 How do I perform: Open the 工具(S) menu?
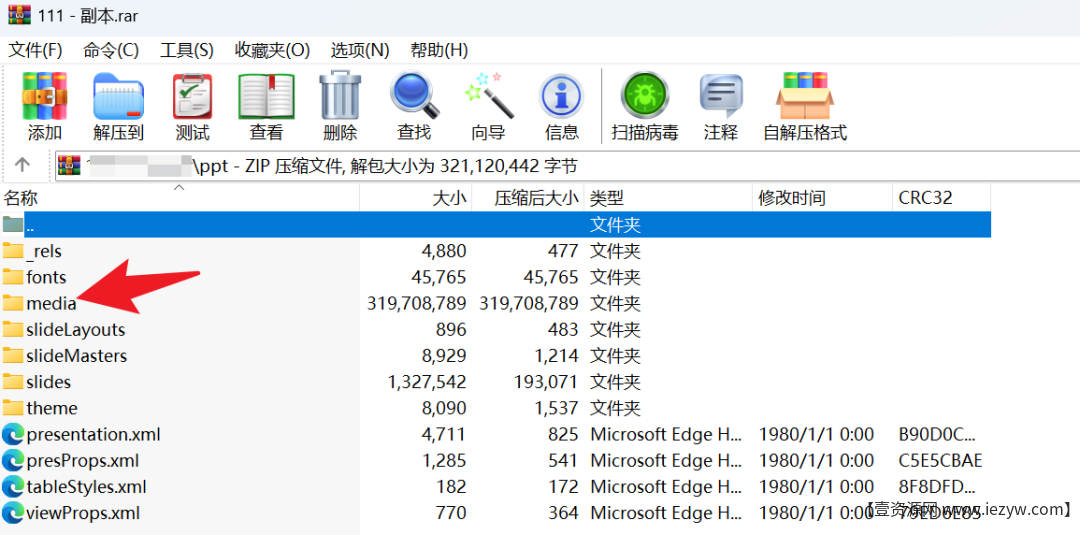187,50
